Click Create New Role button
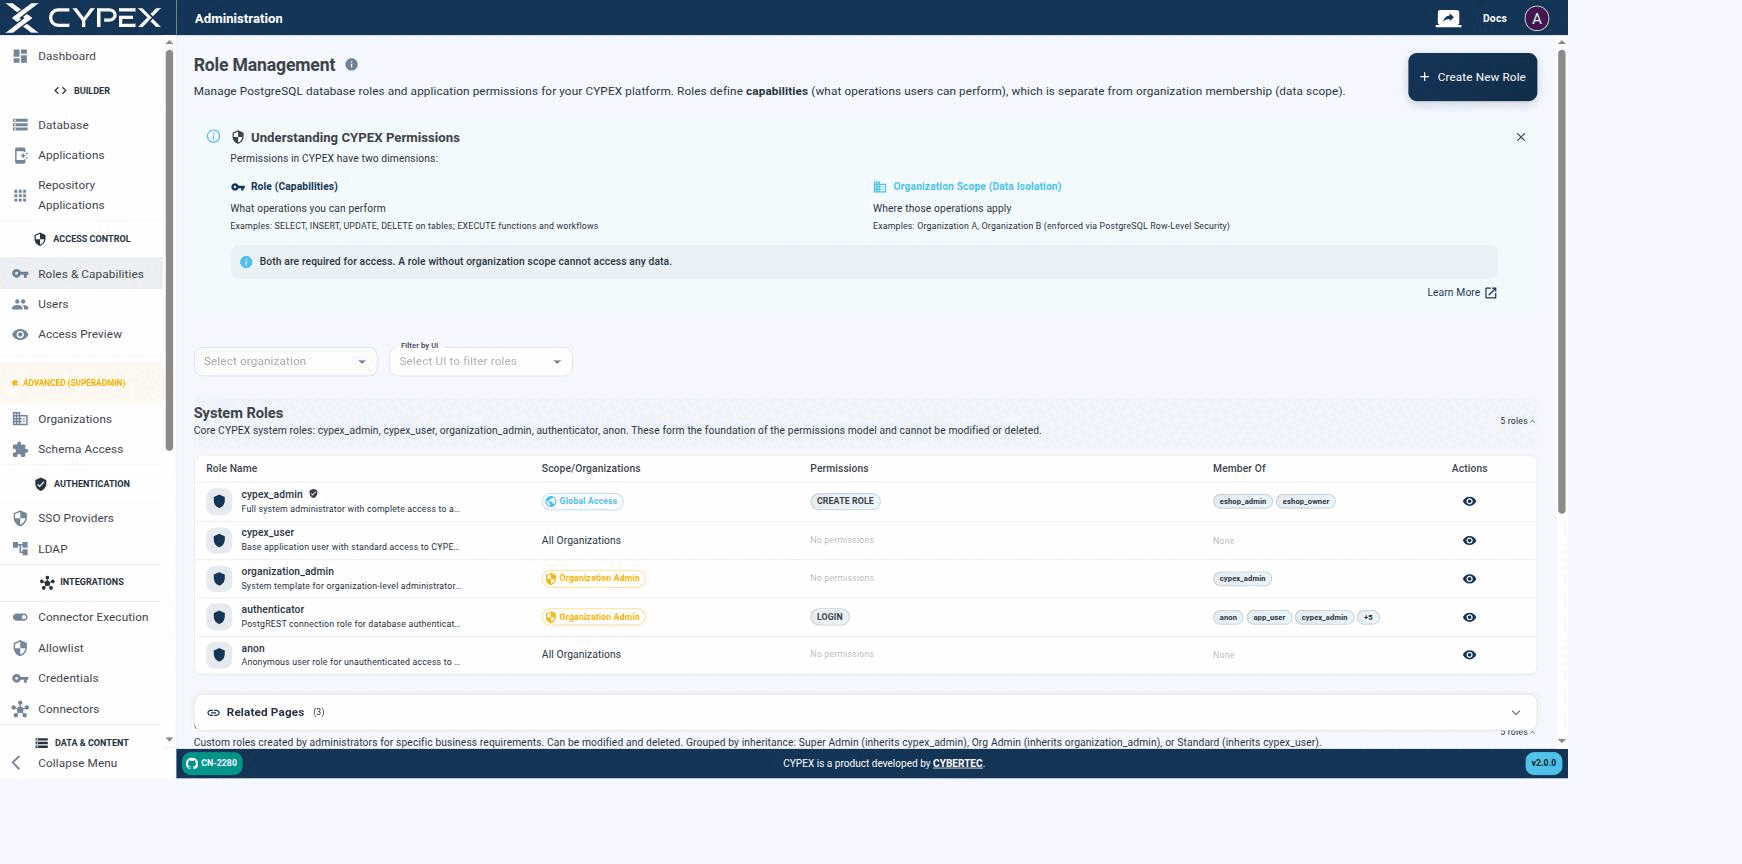 (x=1472, y=77)
